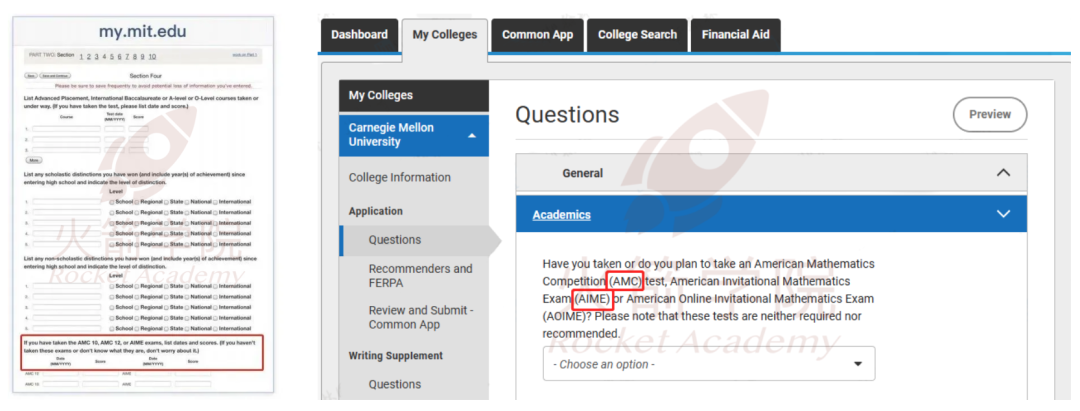The image size is (1080, 411).
Task: Click the first Course input field
Action: point(66,129)
